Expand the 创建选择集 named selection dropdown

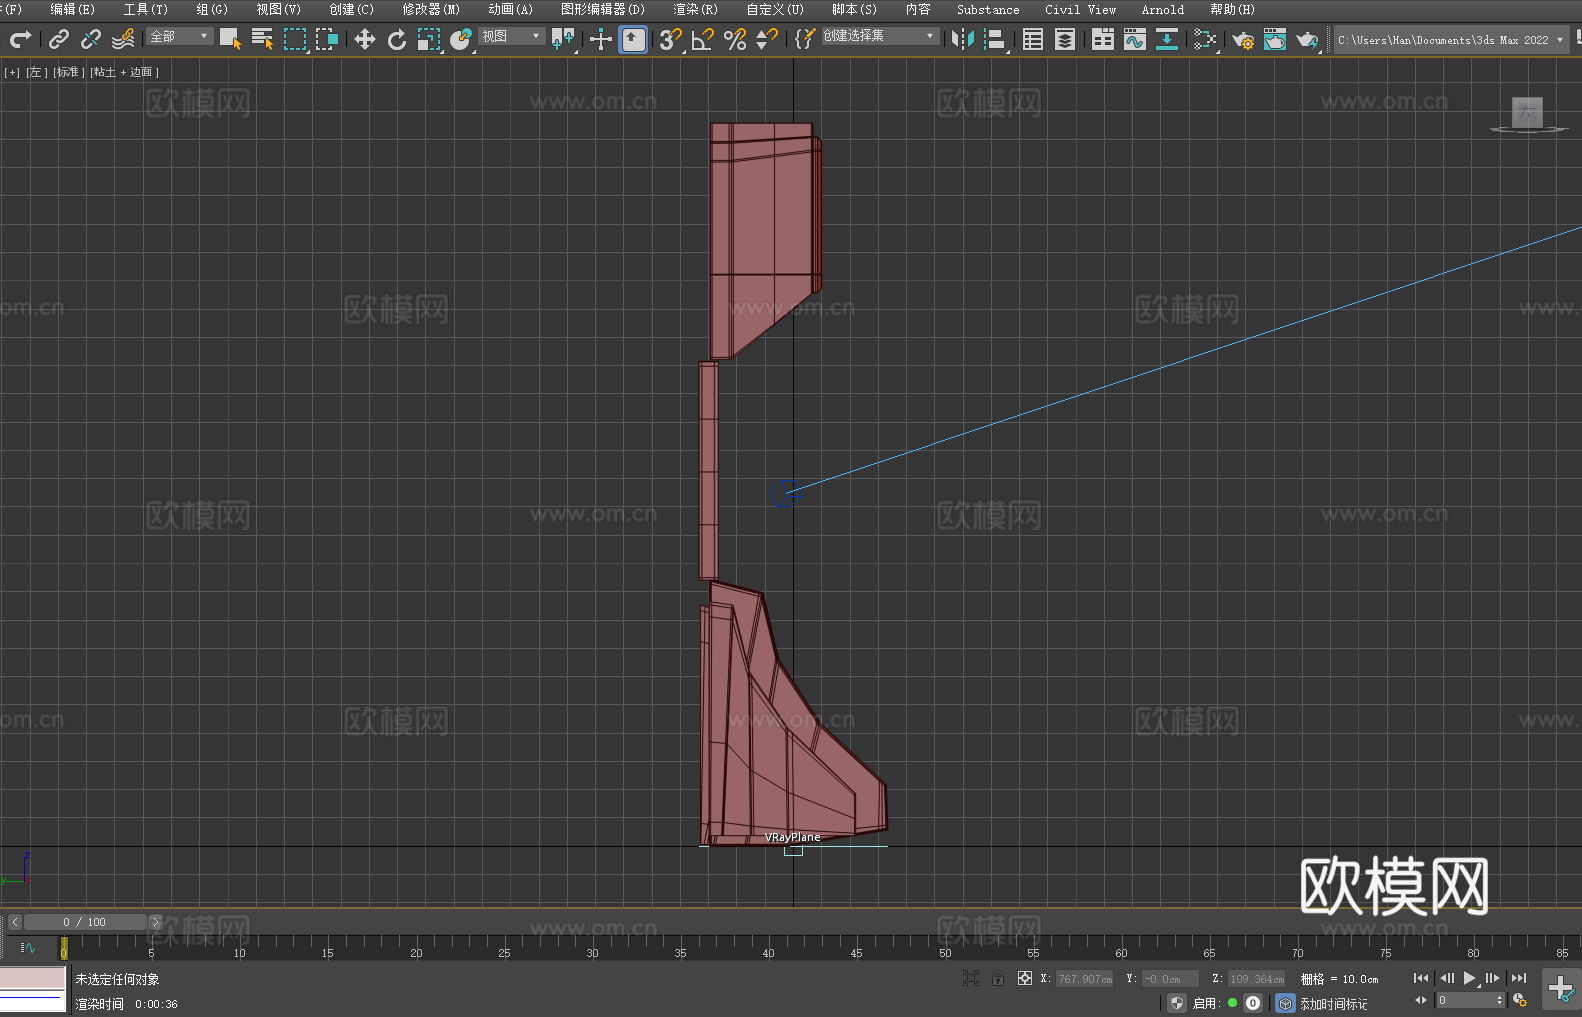tap(880, 36)
